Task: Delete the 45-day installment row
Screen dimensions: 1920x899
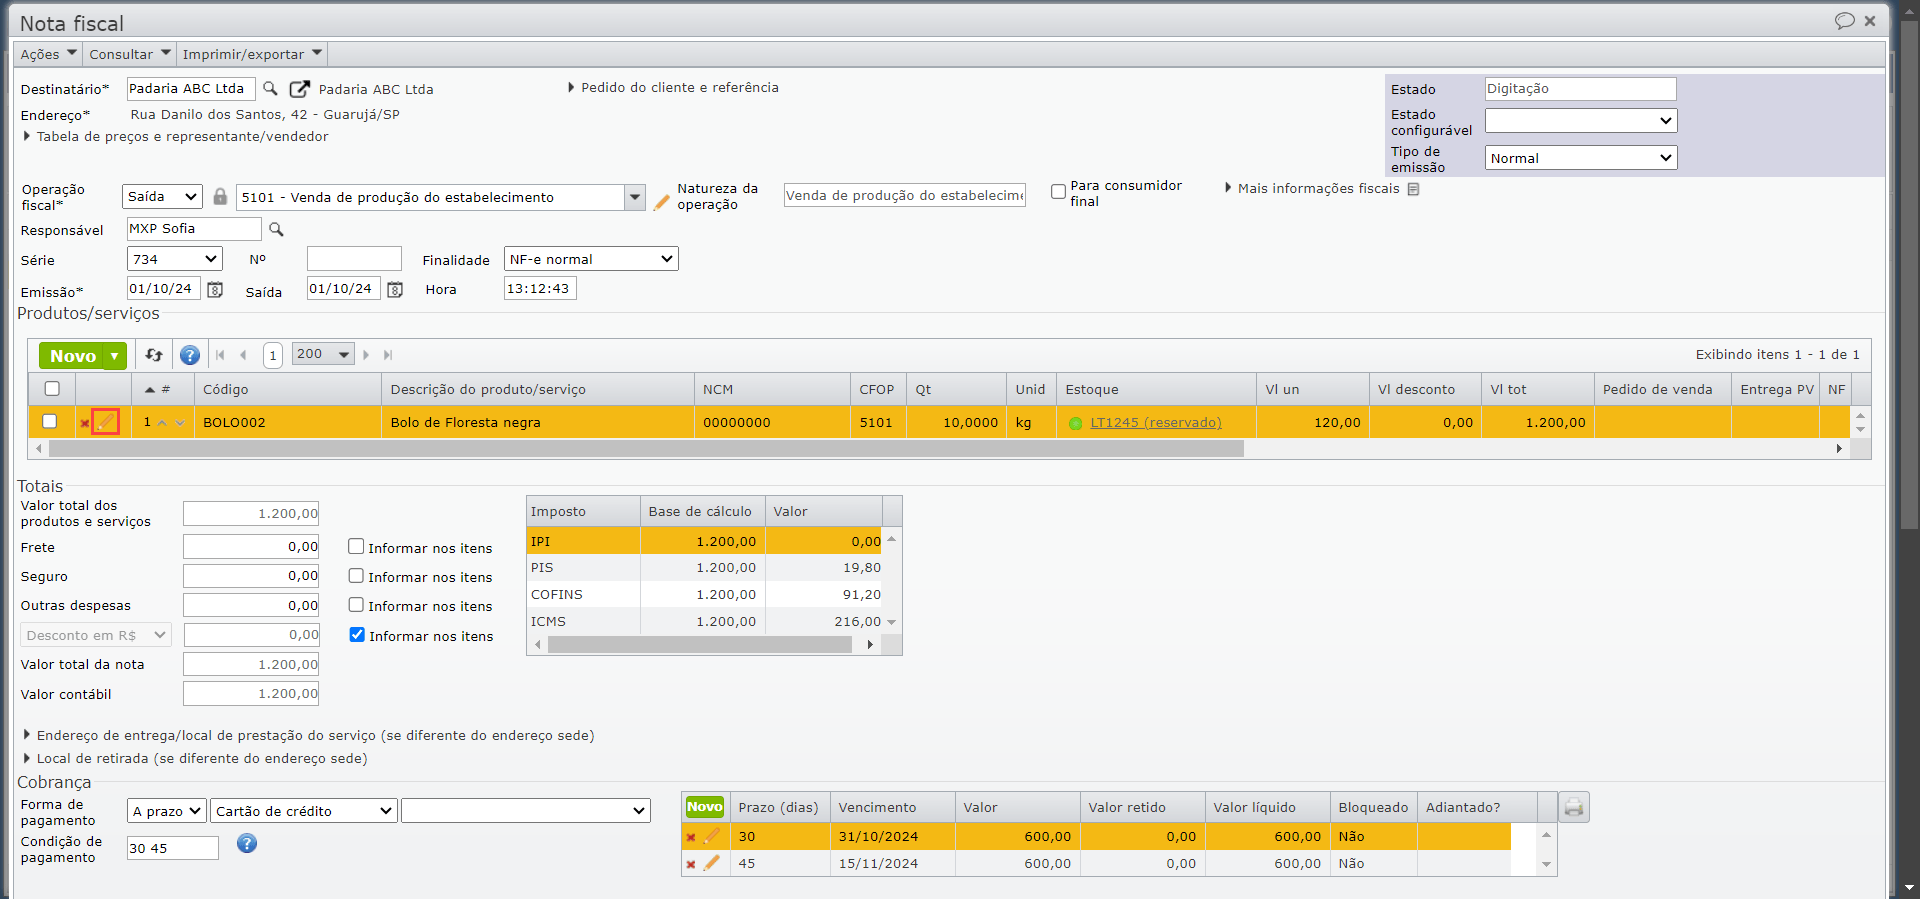Action: coord(690,864)
